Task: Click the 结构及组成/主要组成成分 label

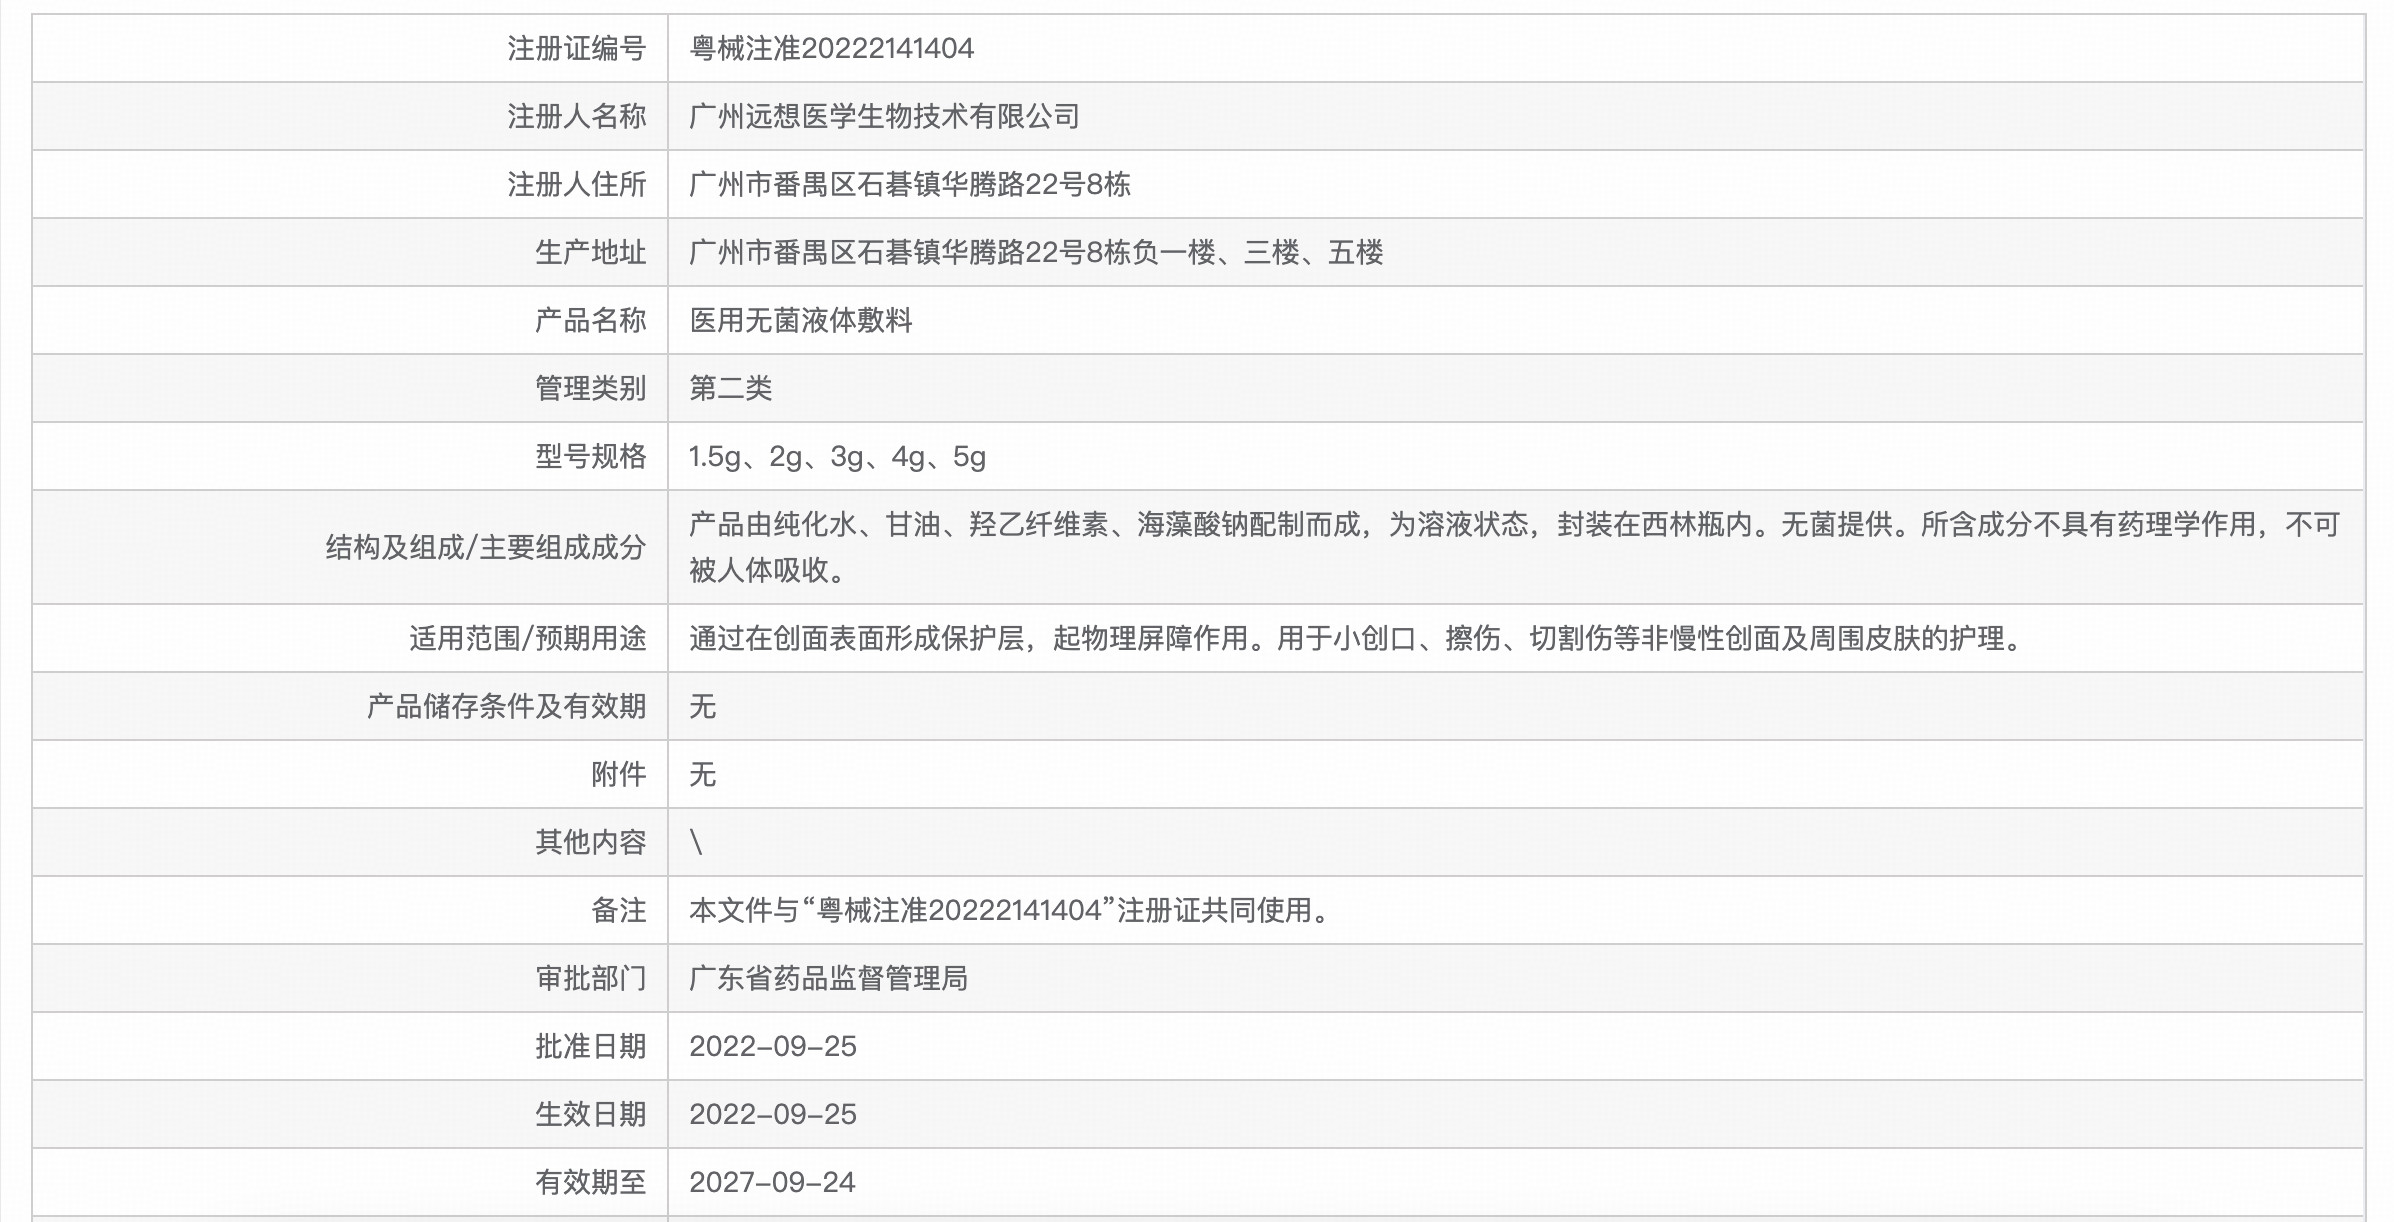Action: (x=486, y=547)
